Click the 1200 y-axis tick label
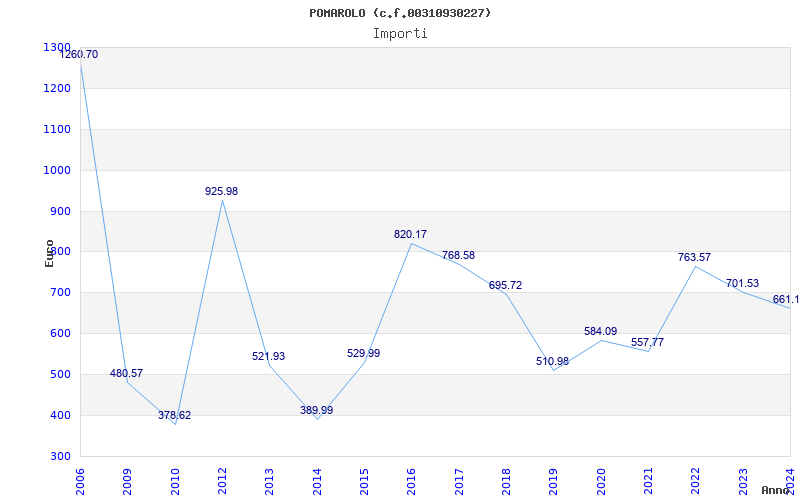 pos(57,88)
